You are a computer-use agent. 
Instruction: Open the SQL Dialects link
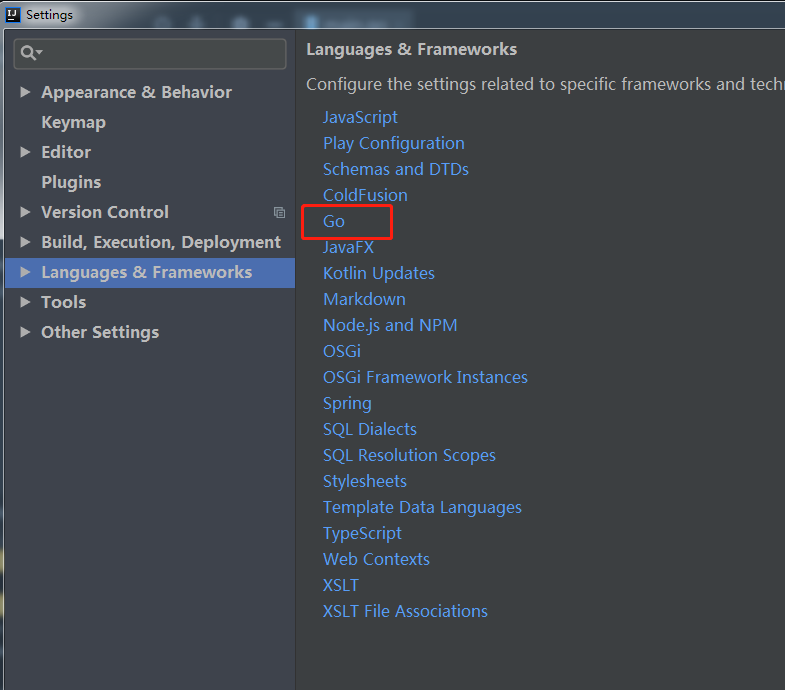369,430
